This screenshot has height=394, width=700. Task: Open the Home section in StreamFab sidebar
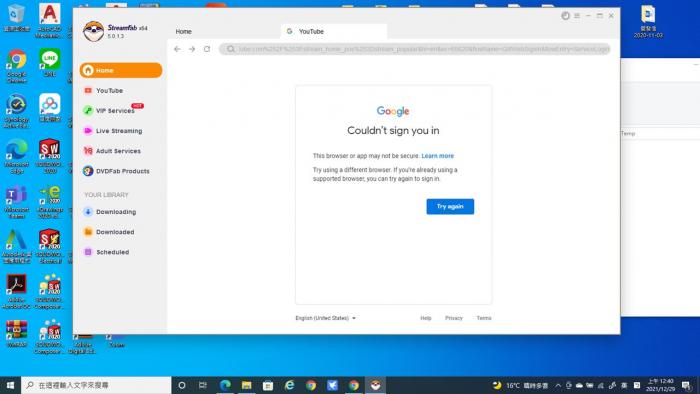(x=121, y=70)
